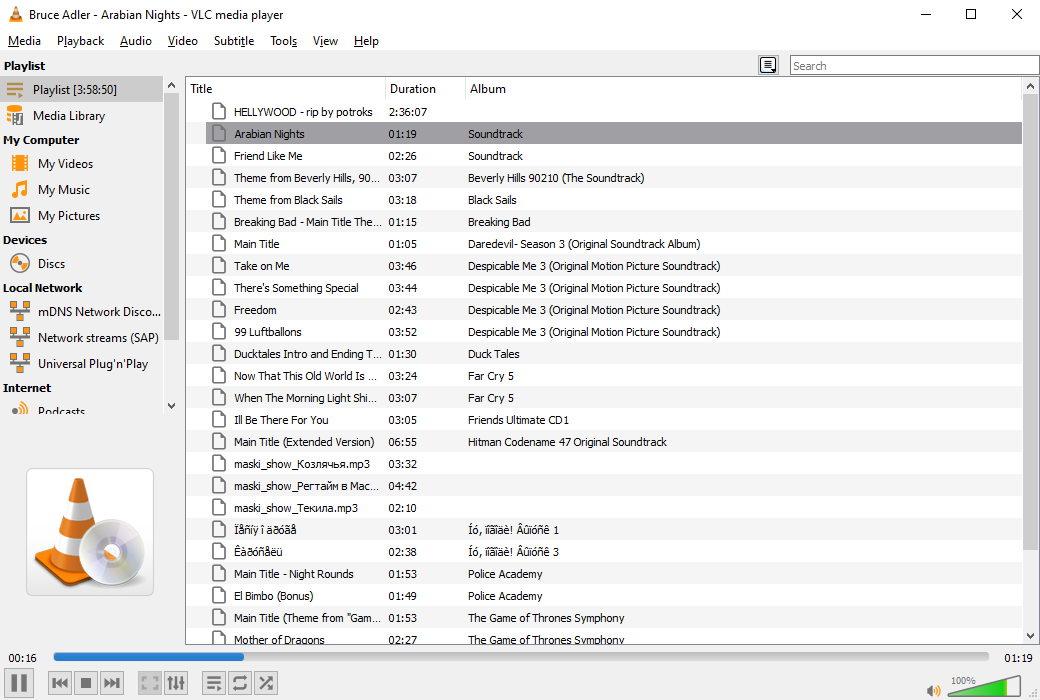The width and height of the screenshot is (1040, 700).
Task: Open Media Library in sidebar
Action: point(82,115)
